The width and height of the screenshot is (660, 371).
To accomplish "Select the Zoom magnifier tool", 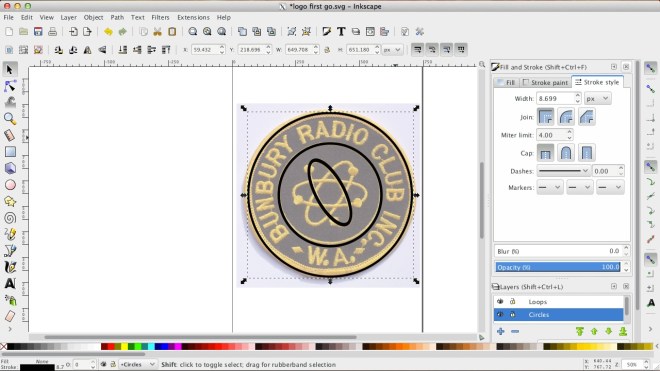I will click(10, 119).
